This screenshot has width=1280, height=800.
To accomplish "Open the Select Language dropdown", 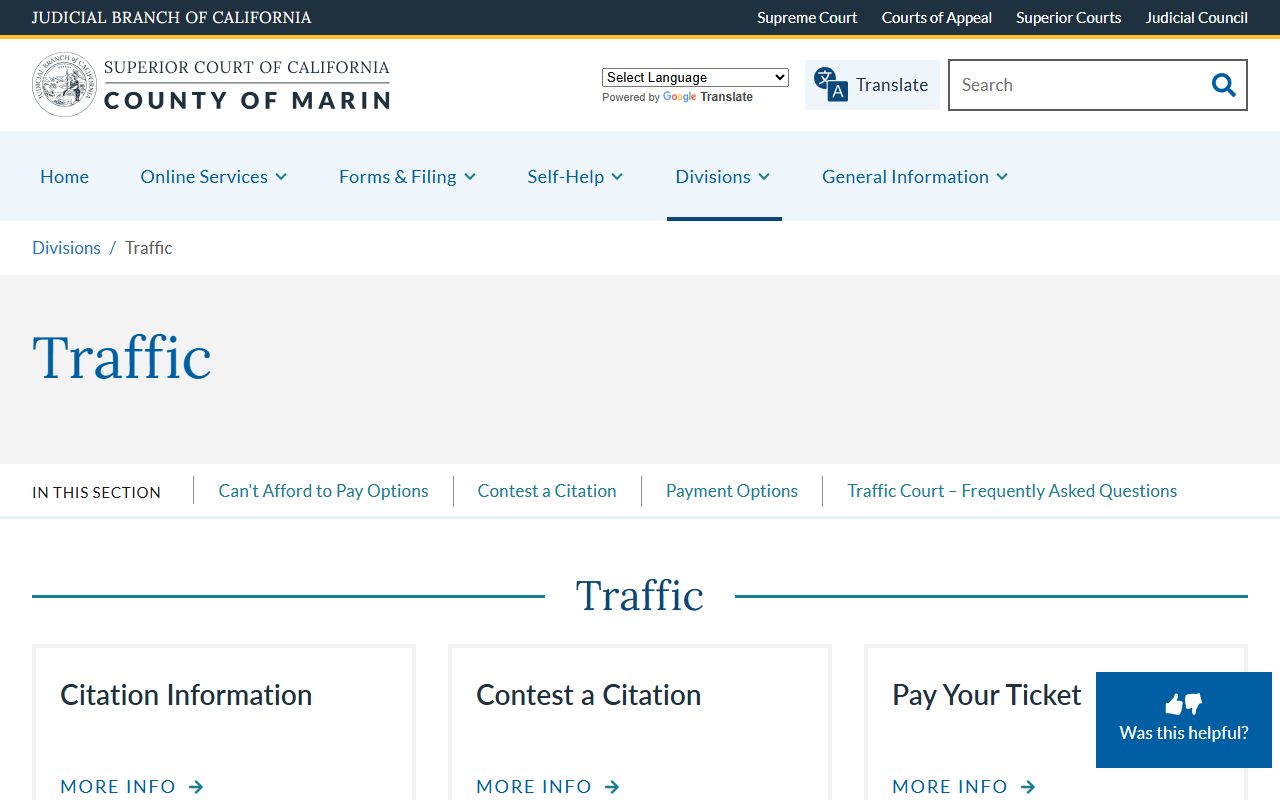I will [695, 77].
